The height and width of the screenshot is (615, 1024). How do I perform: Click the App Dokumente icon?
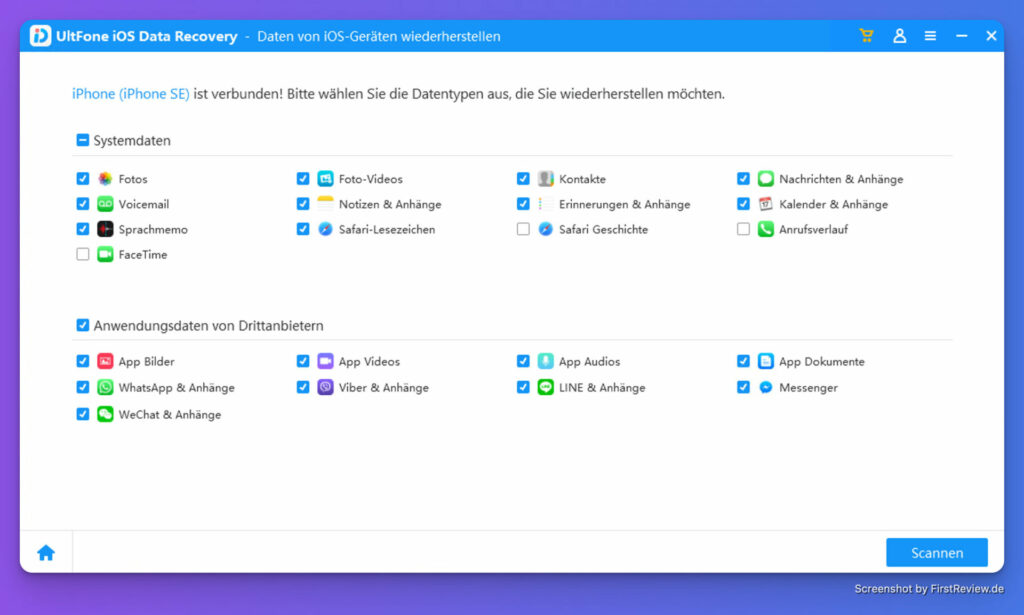point(765,361)
